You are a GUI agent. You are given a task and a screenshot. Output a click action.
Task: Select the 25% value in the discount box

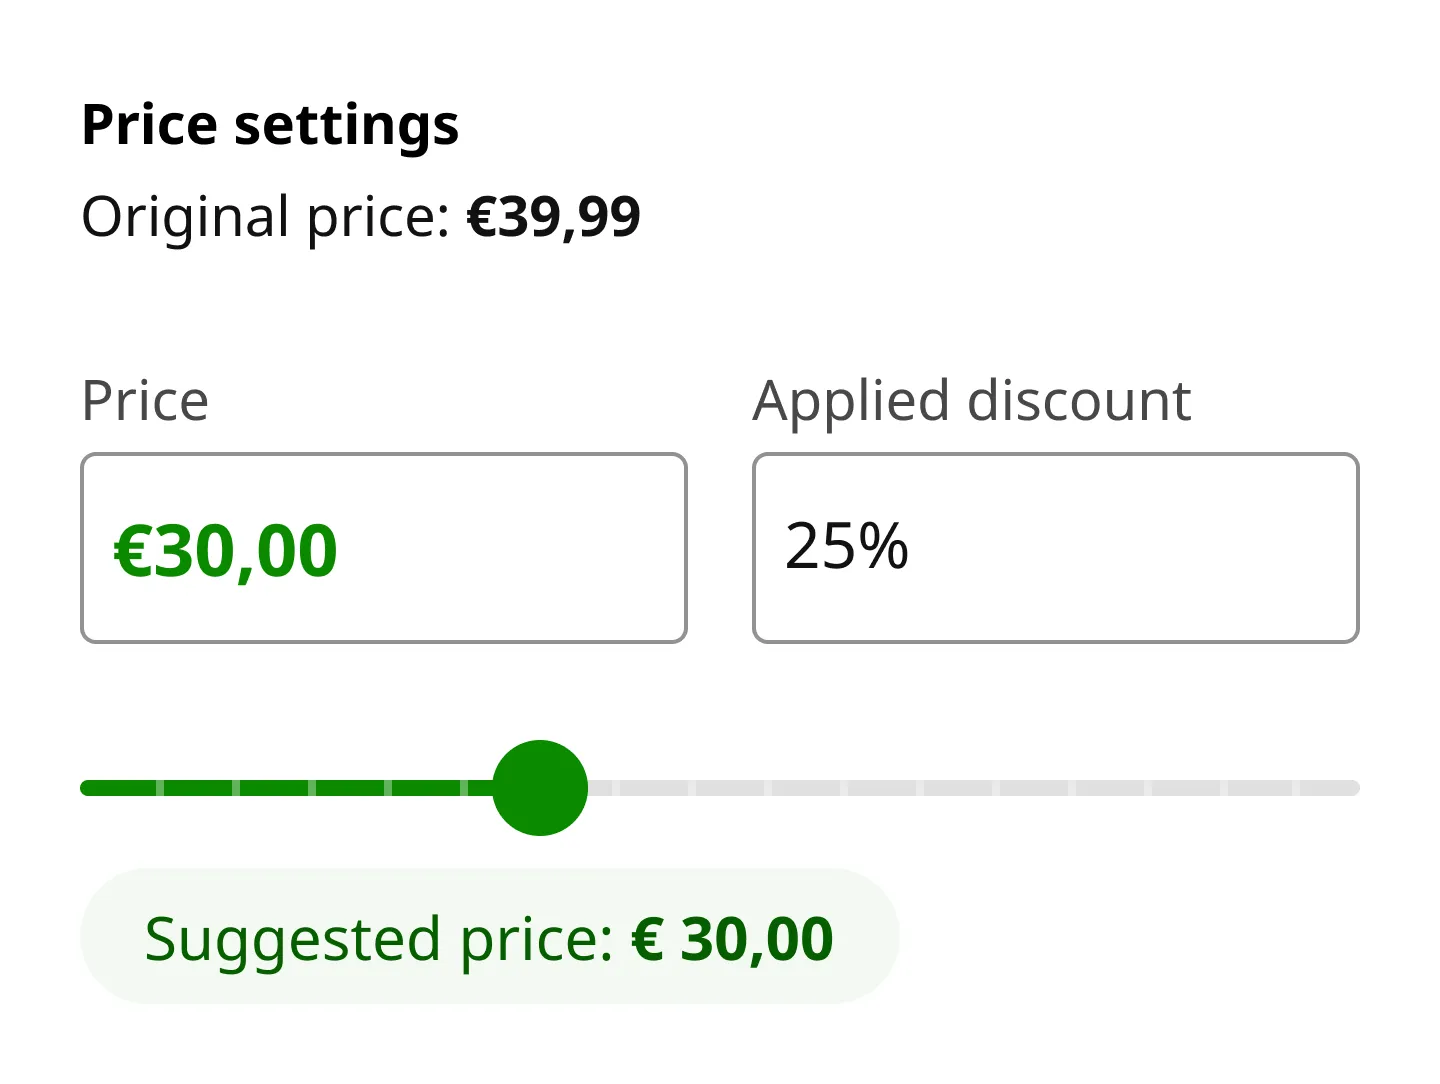point(847,545)
